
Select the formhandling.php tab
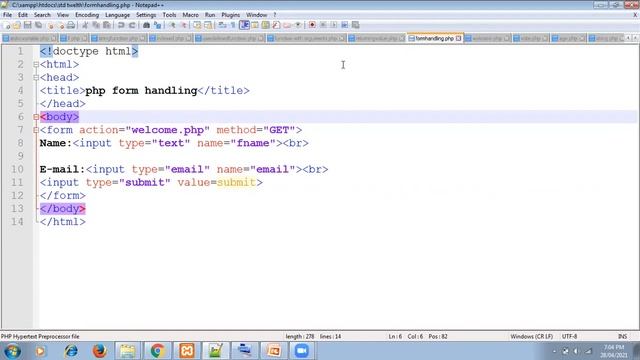(x=434, y=38)
